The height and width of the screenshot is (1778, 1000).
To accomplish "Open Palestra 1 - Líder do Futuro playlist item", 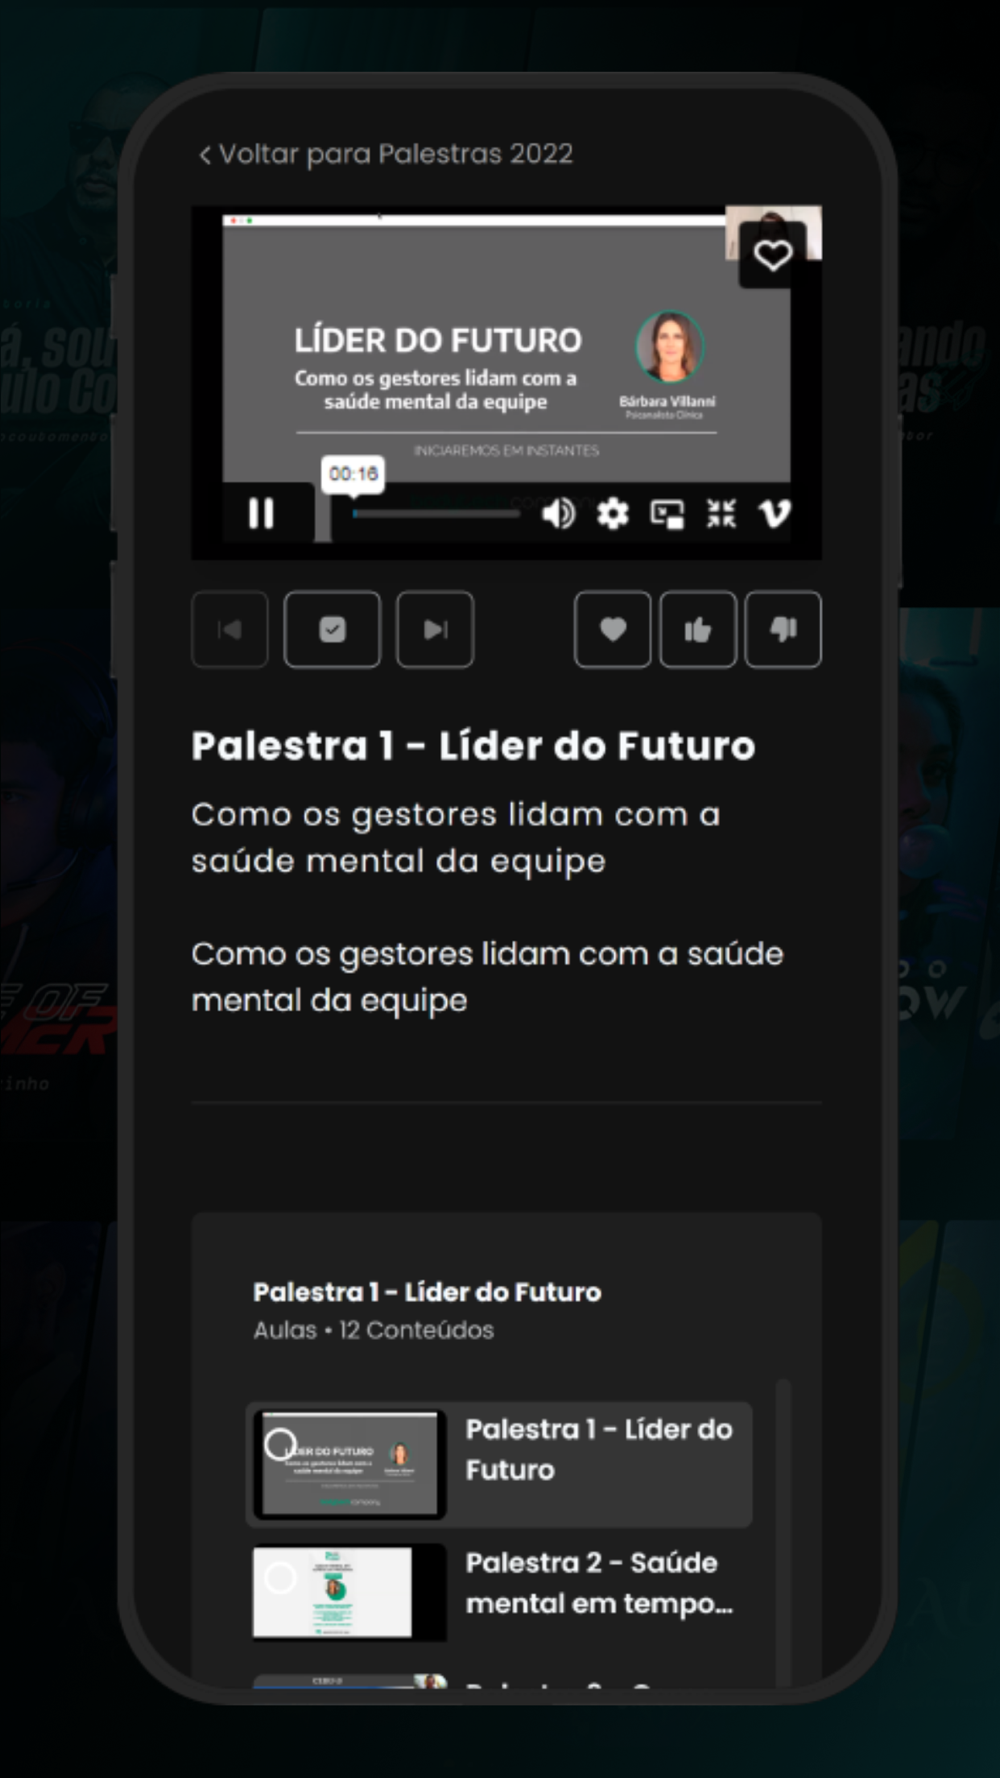I will [x=499, y=1464].
